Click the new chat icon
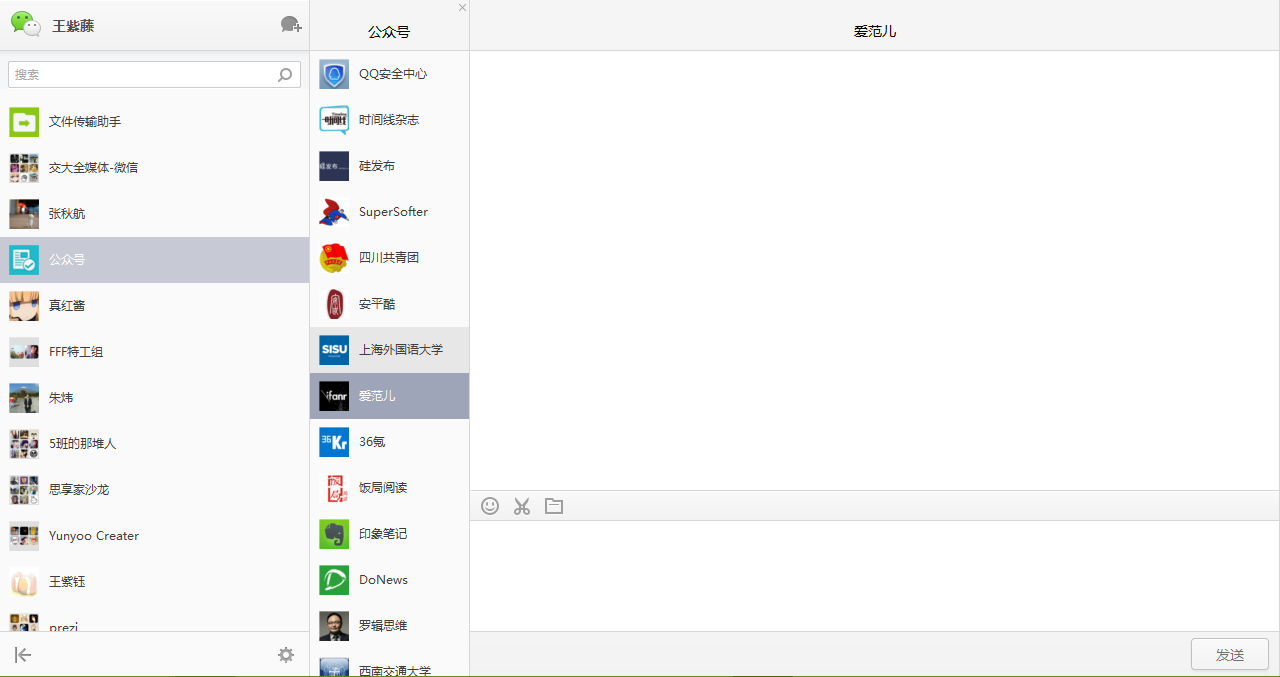The height and width of the screenshot is (677, 1280). click(x=291, y=25)
